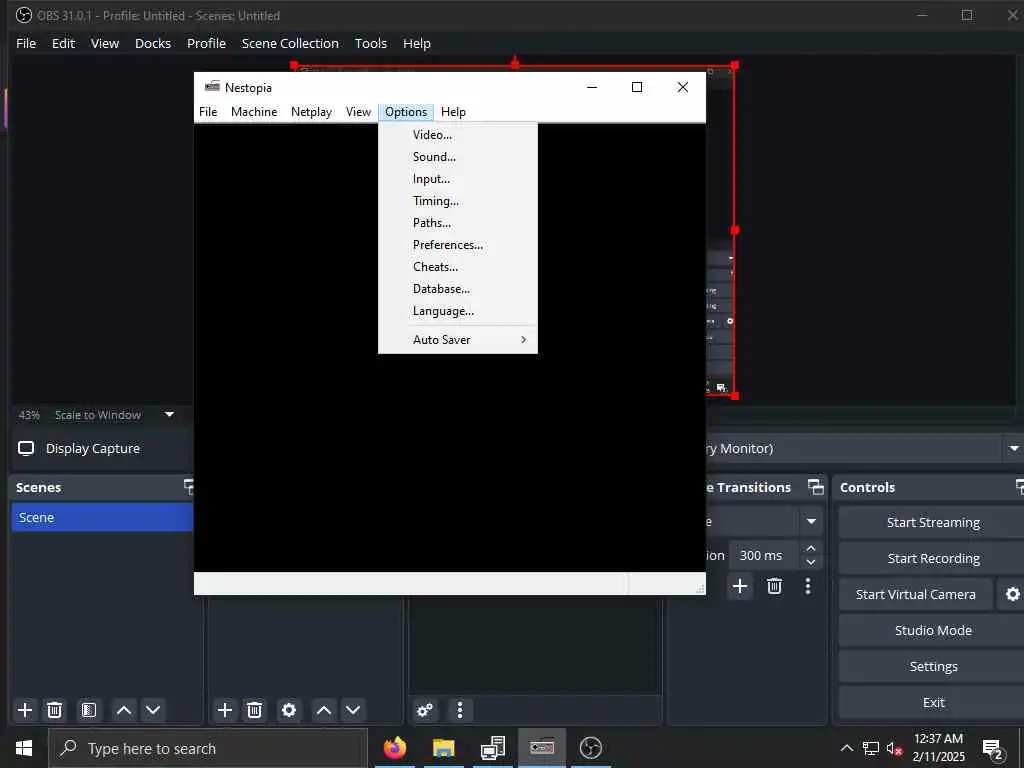The width and height of the screenshot is (1024, 768).
Task: Click Start Recording in OBS
Action: coord(932,558)
